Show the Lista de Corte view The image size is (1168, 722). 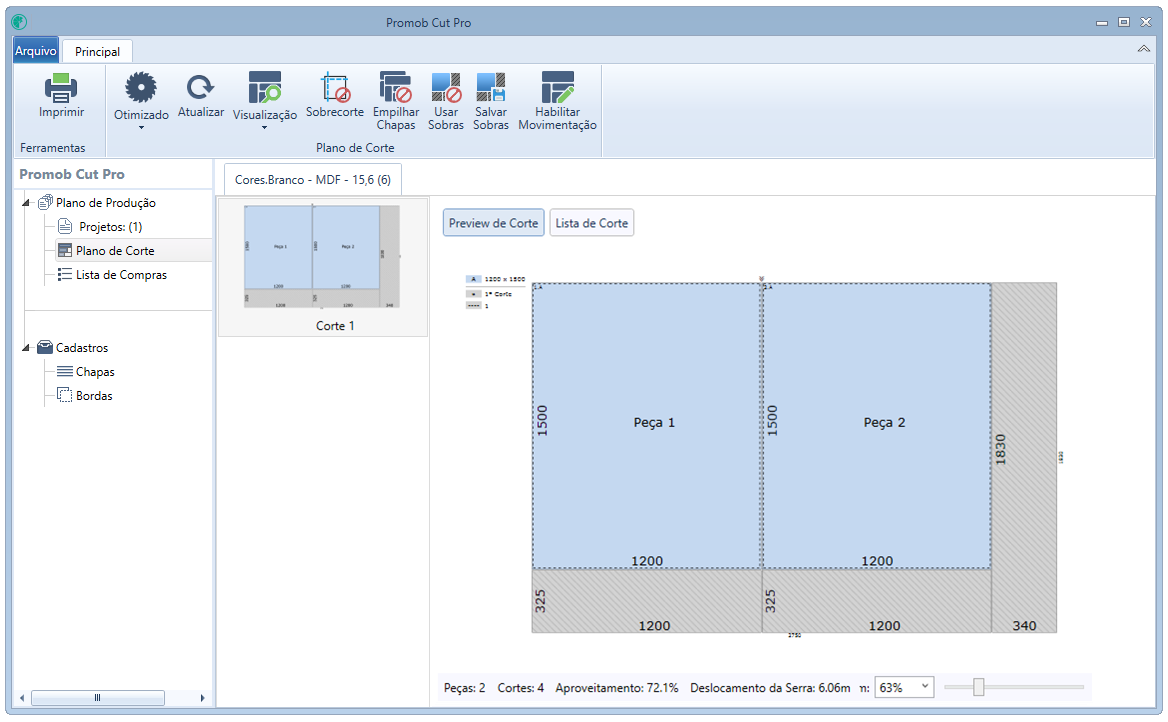click(591, 223)
